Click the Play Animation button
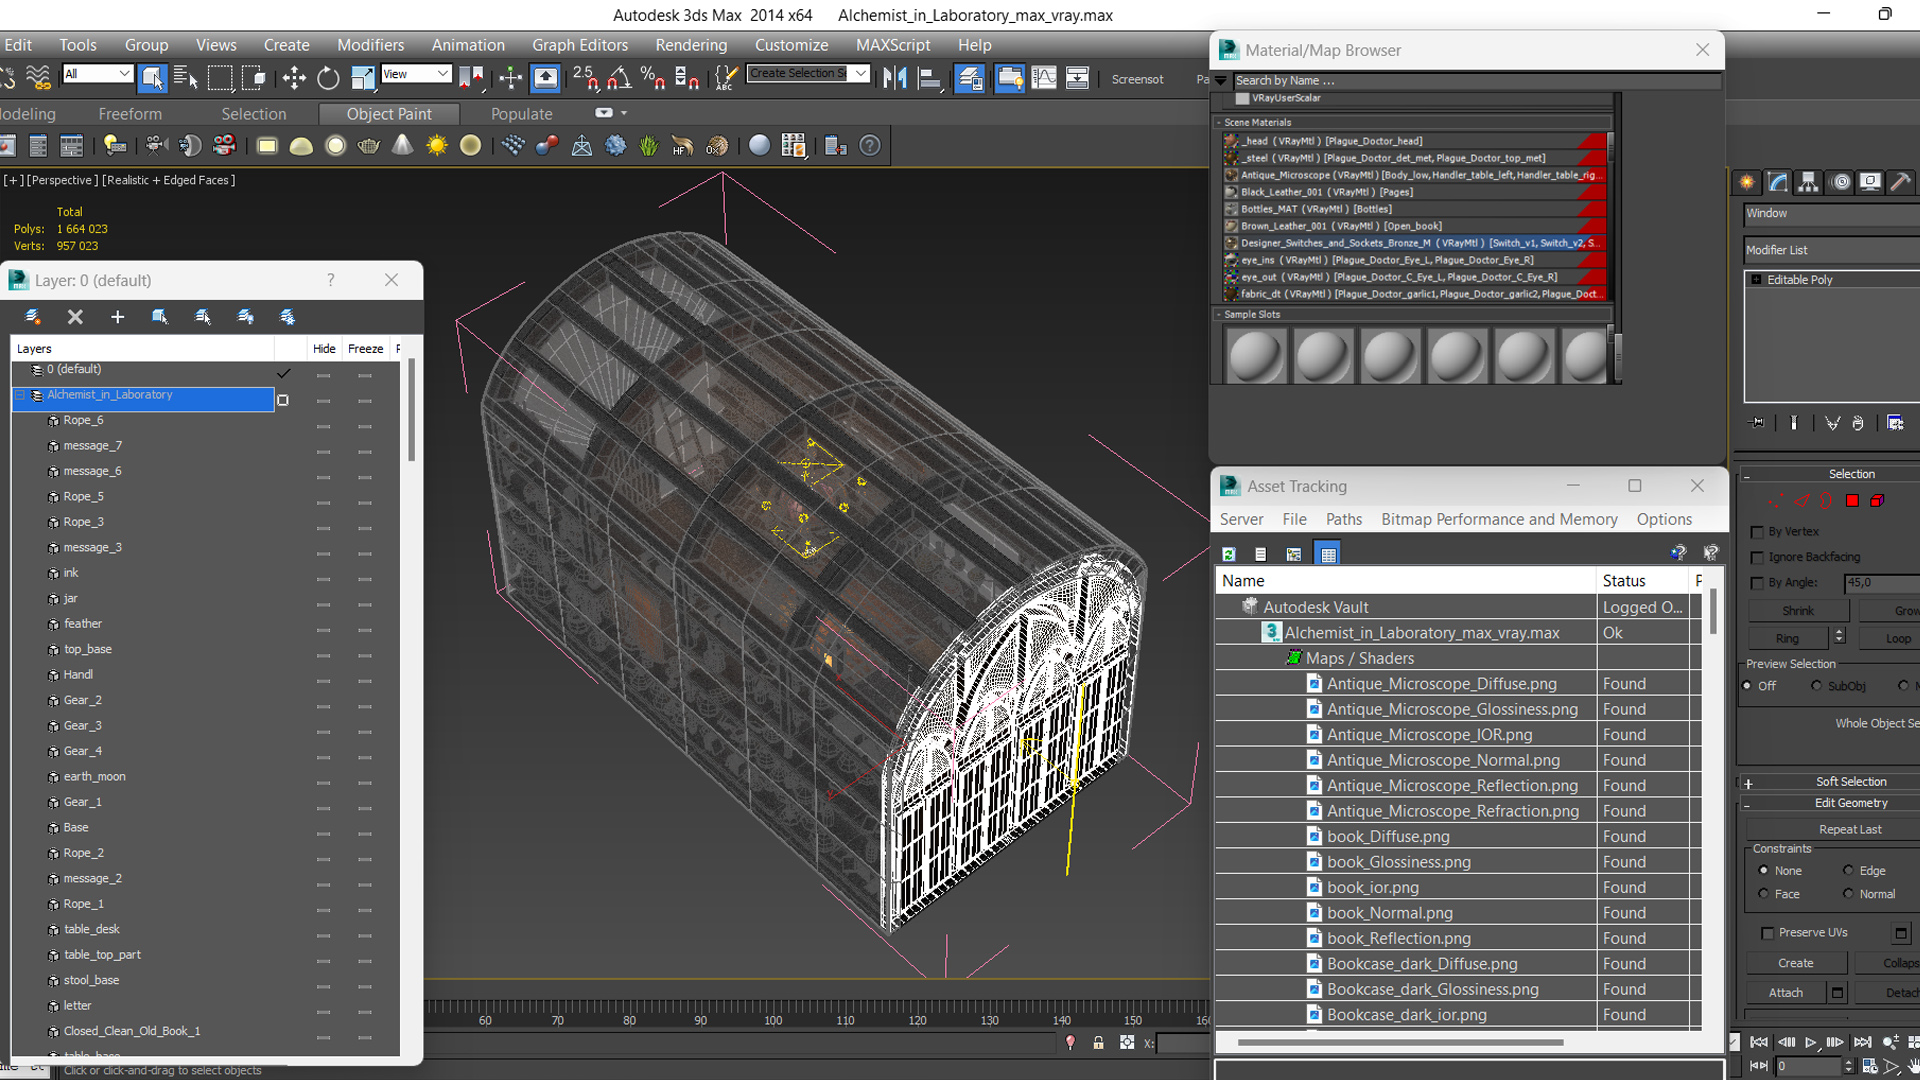Screen dimensions: 1920x1080 click(x=1810, y=1043)
